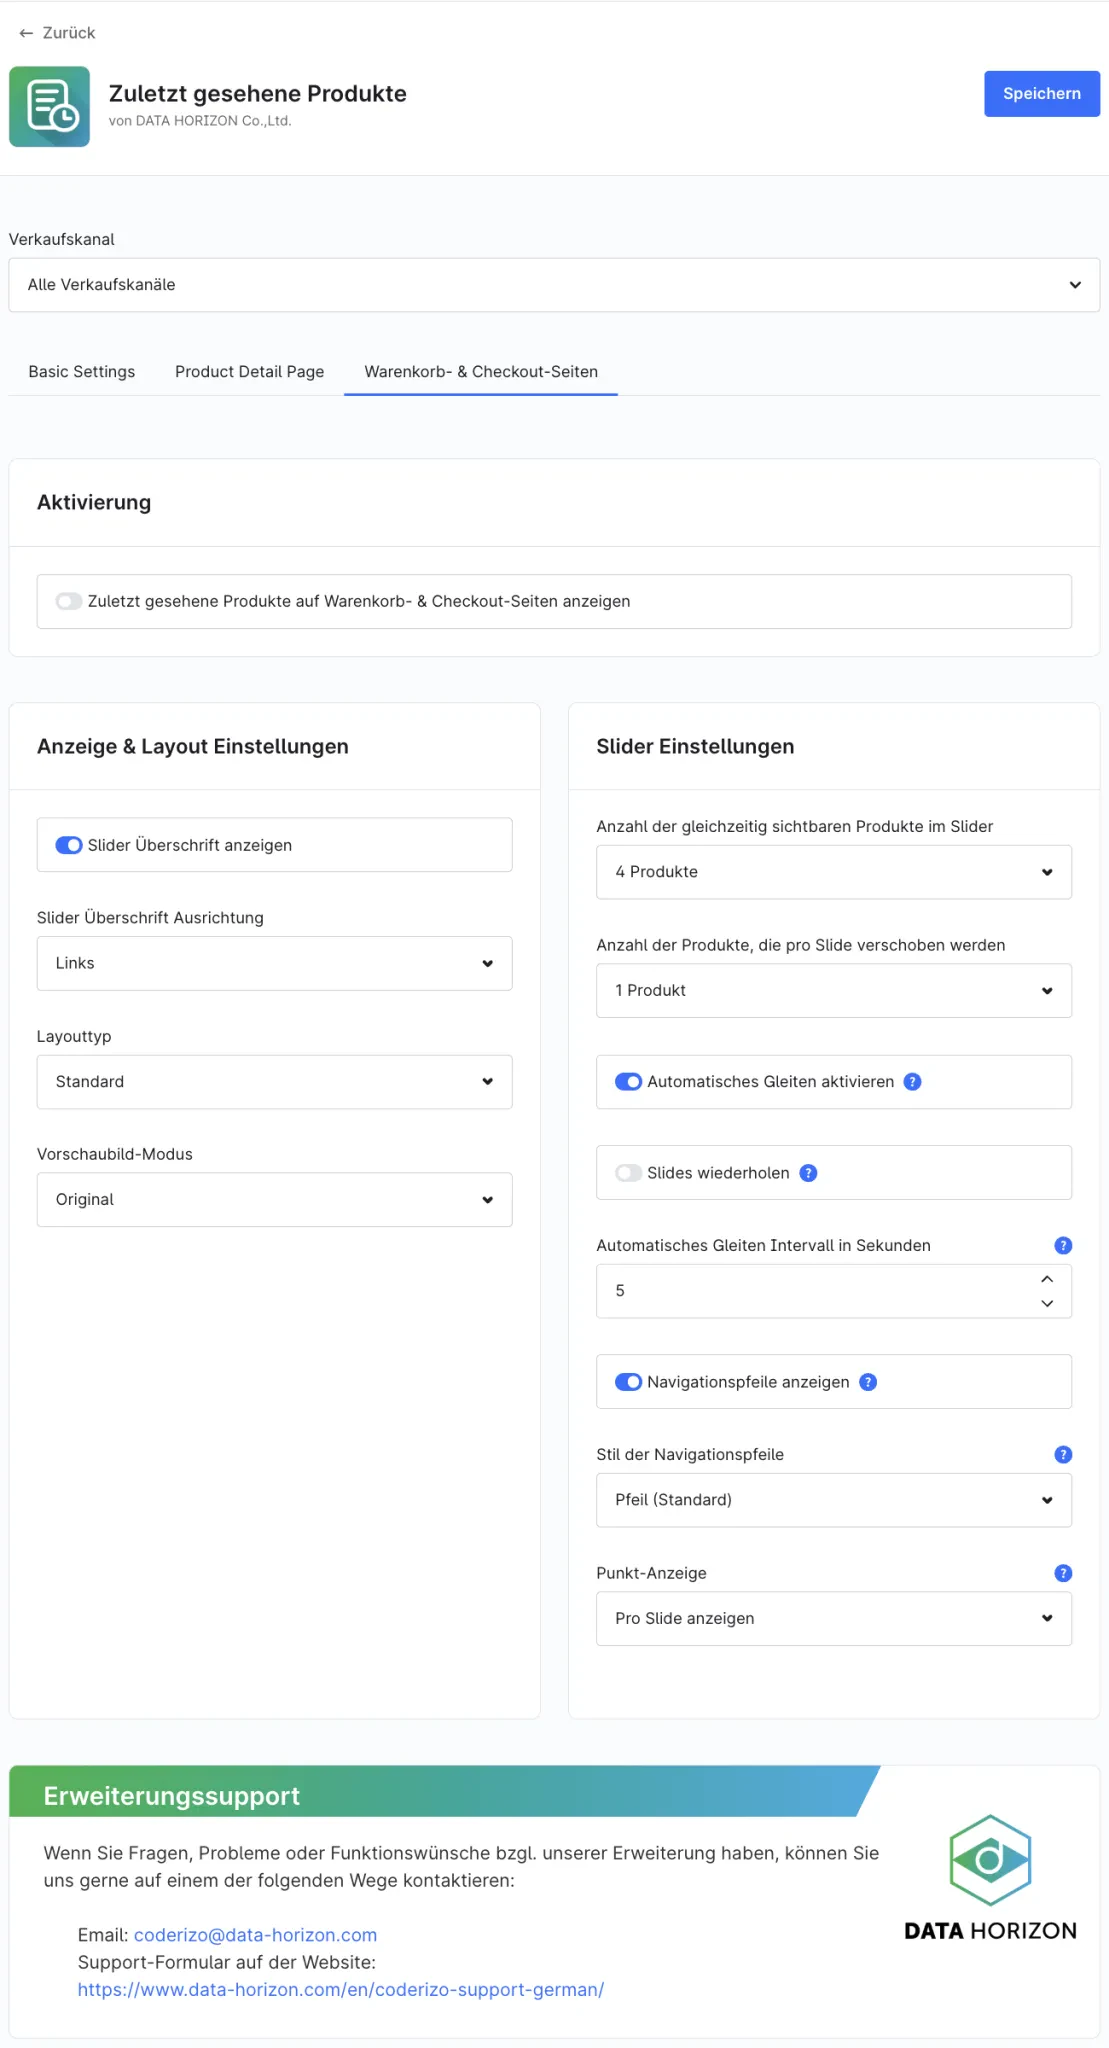Screen dimensions: 1109x2048
Task: Expand Stil der Navigationspfeile dropdown
Action: pyautogui.click(x=834, y=1500)
